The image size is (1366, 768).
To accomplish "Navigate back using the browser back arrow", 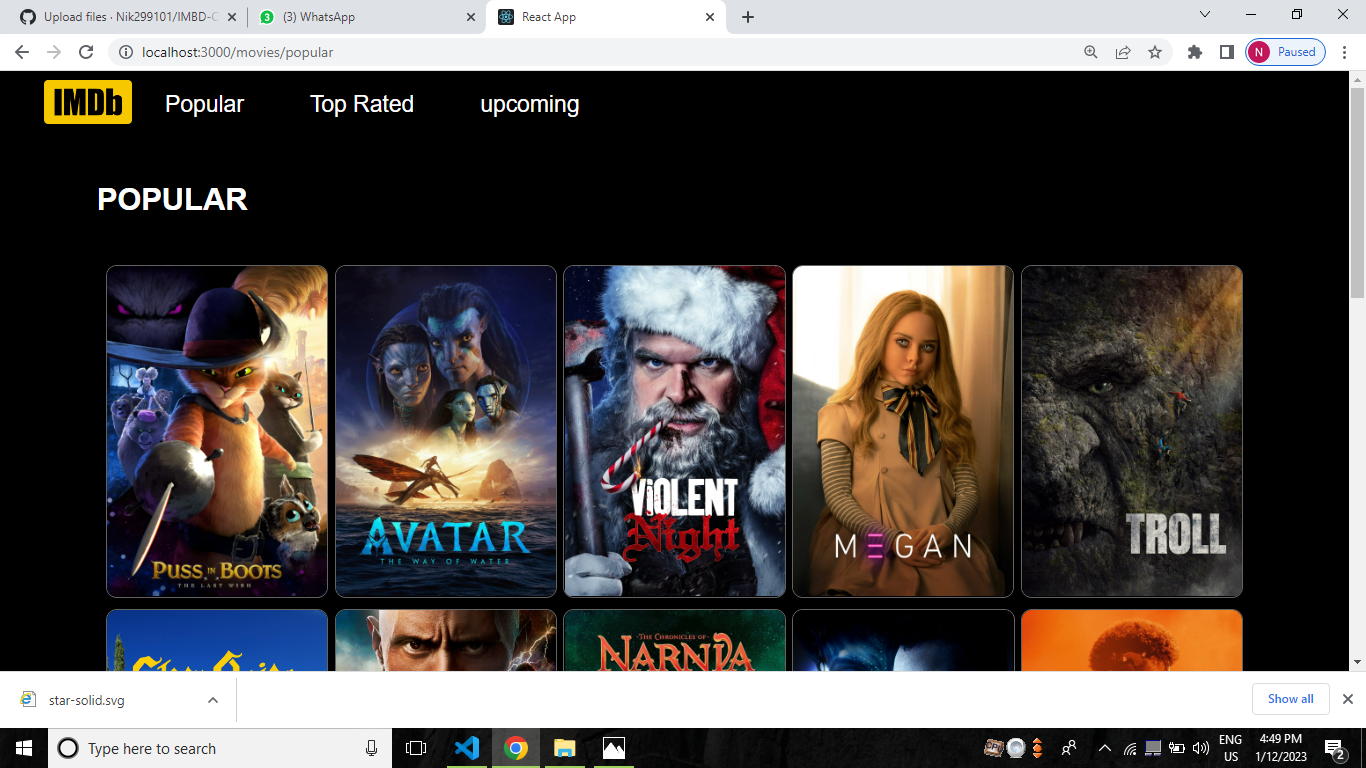I will pos(21,52).
